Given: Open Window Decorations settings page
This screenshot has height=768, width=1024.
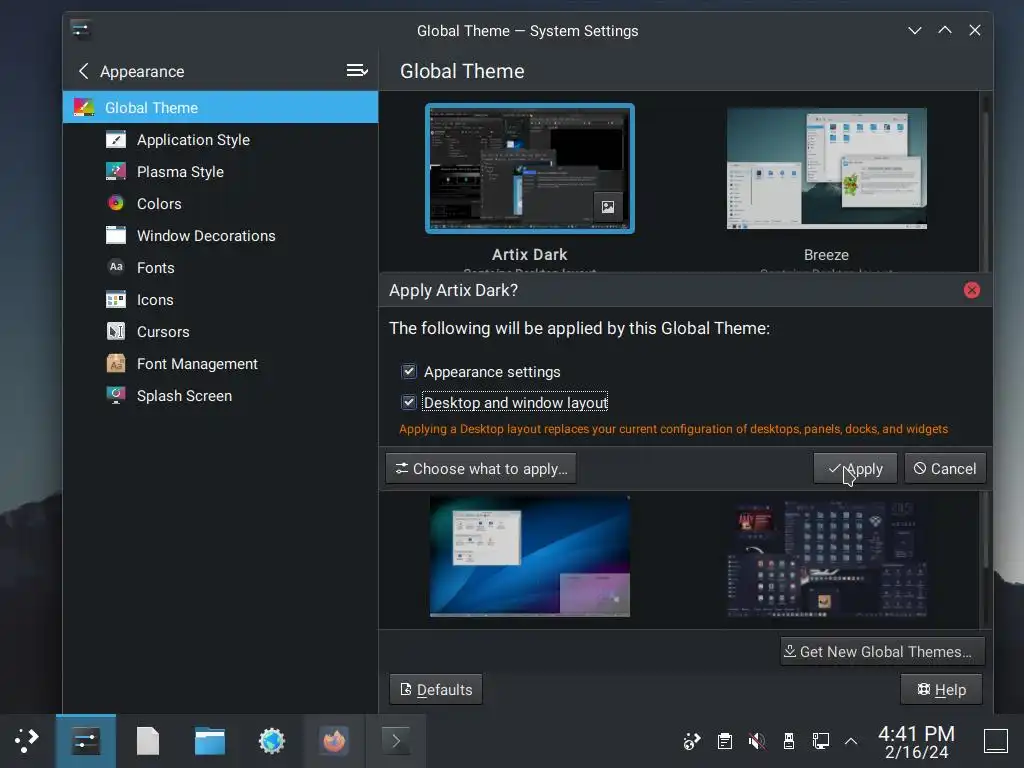Looking at the screenshot, I should (x=221, y=235).
